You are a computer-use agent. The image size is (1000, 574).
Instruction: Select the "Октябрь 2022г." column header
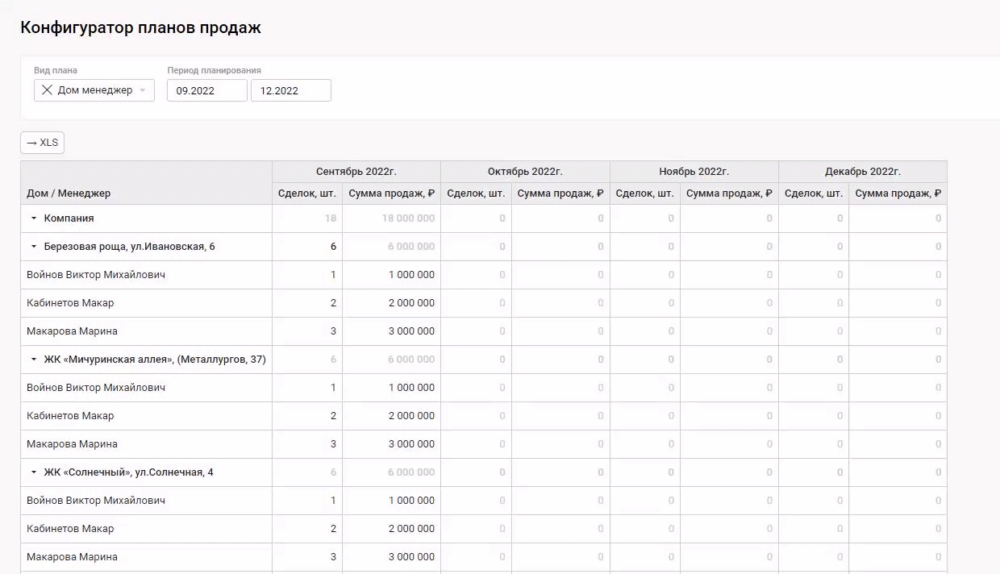525,172
